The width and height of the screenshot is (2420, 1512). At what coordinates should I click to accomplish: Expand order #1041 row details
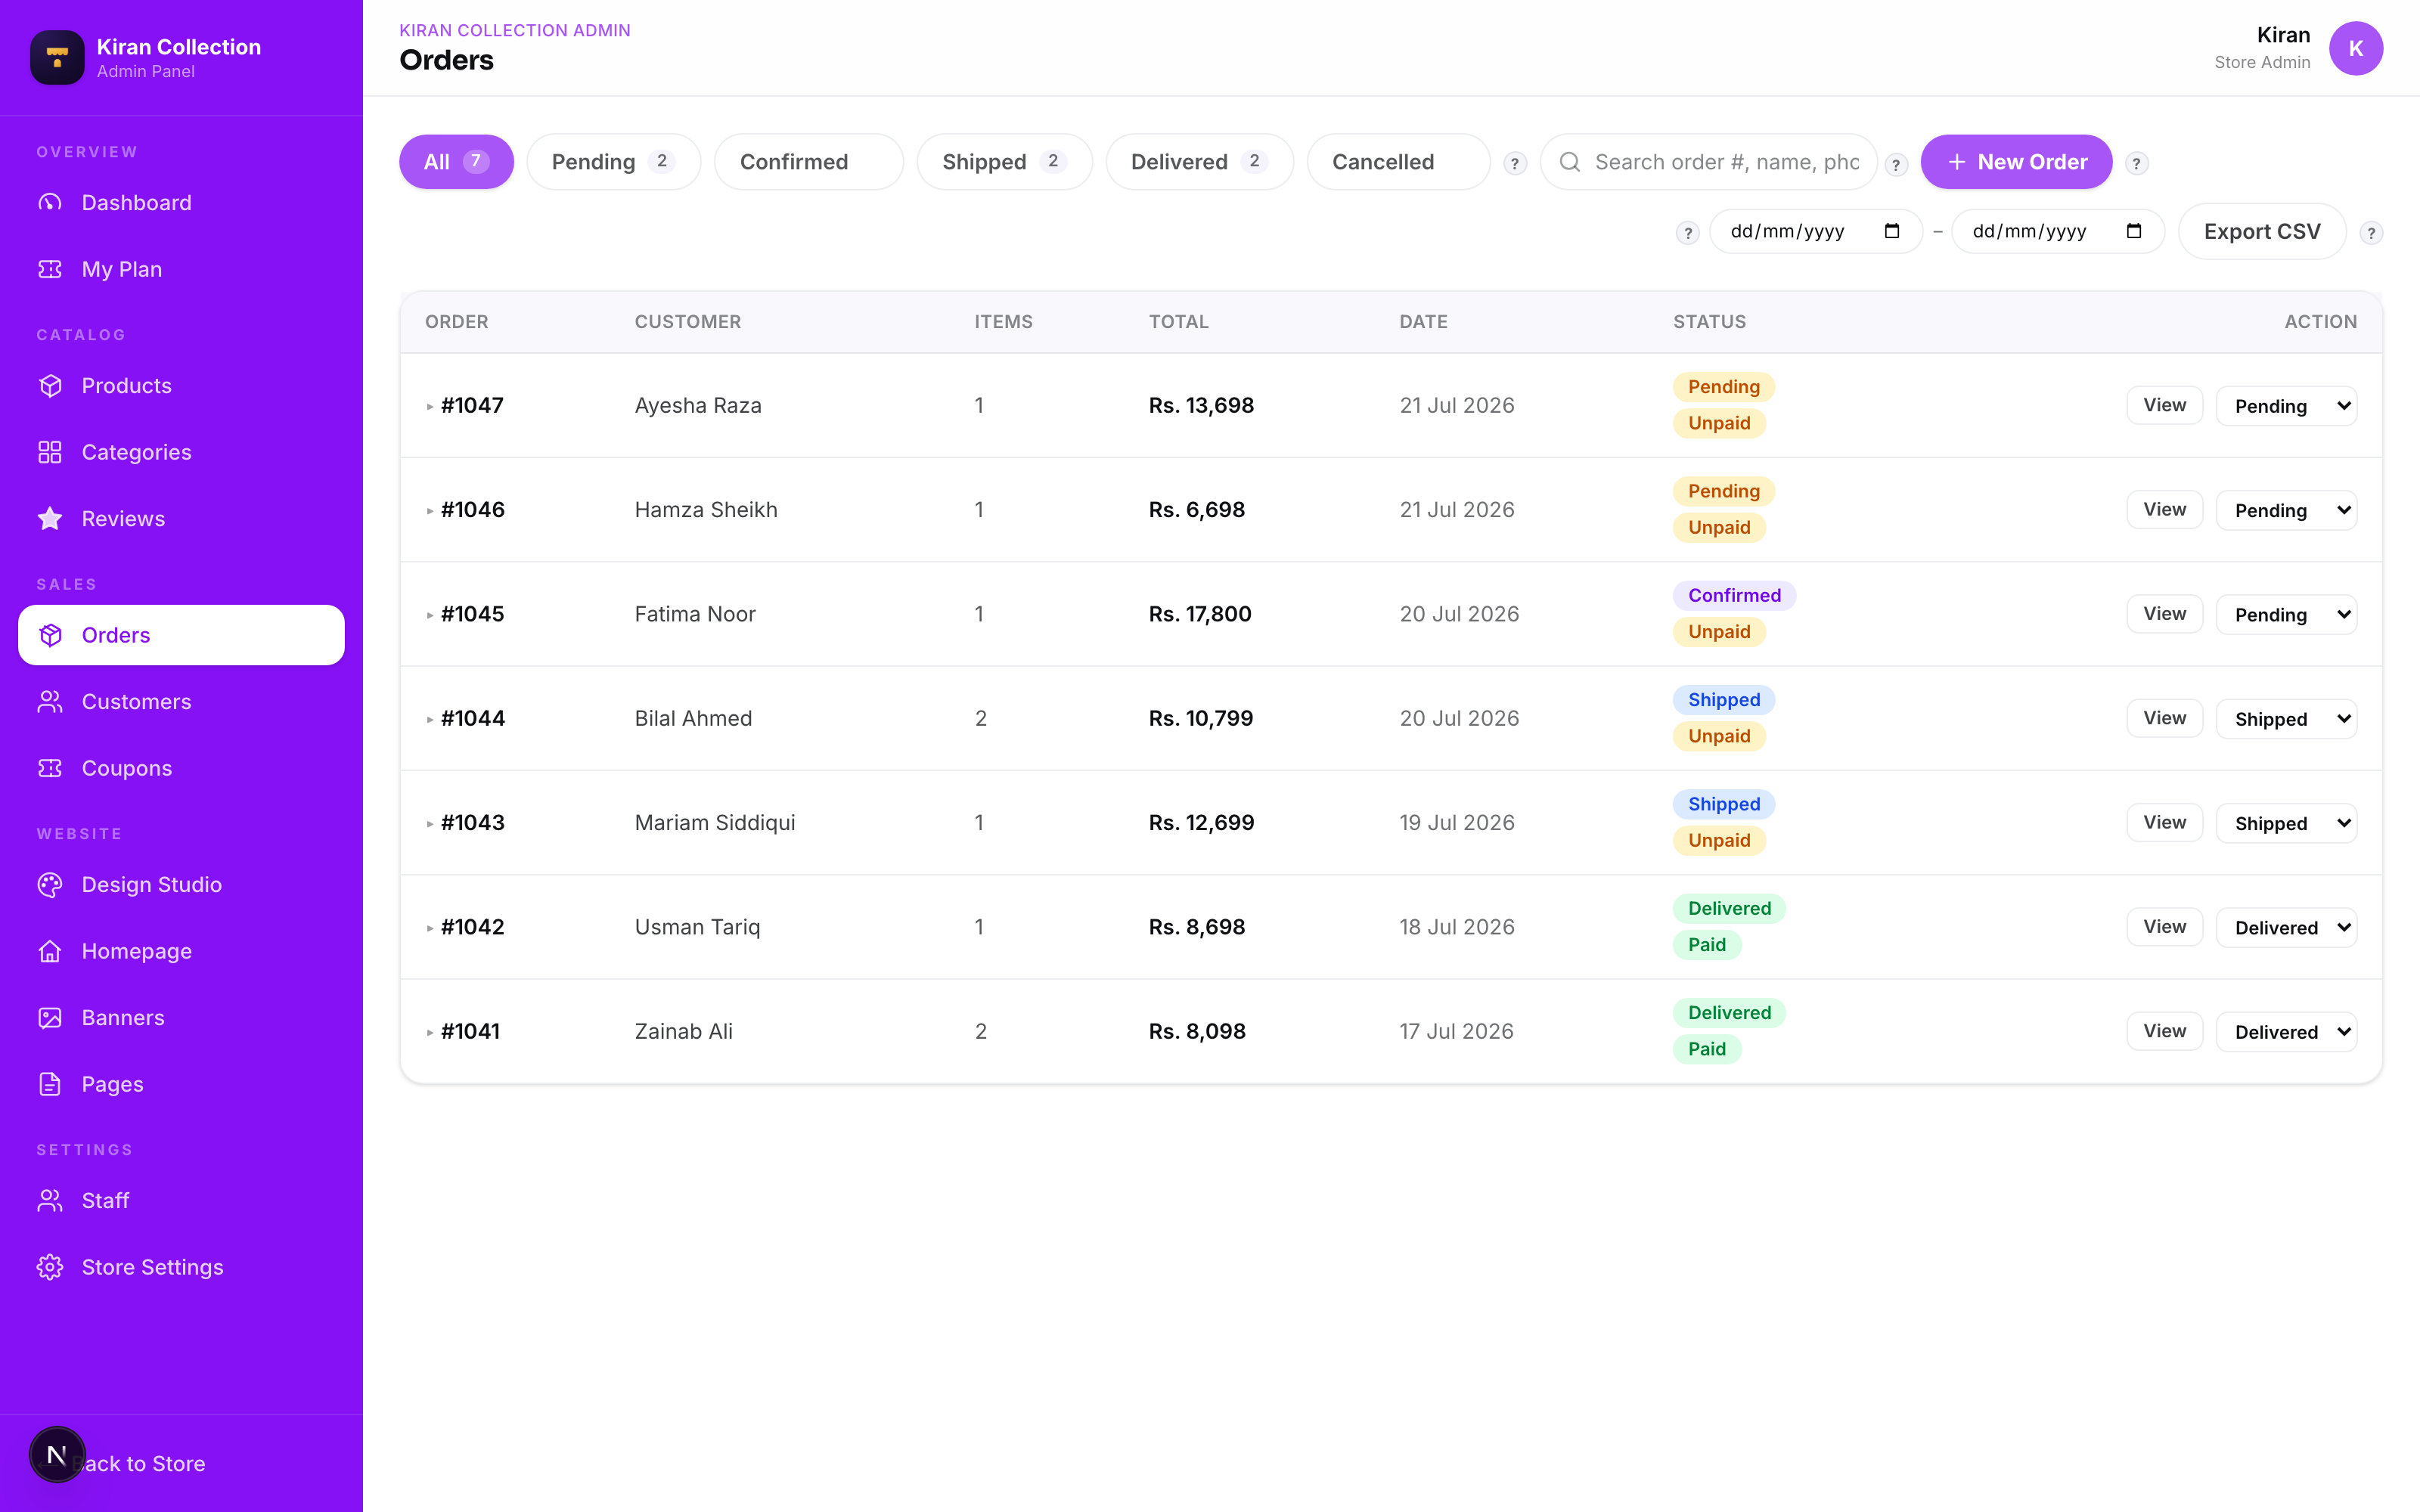[430, 1032]
